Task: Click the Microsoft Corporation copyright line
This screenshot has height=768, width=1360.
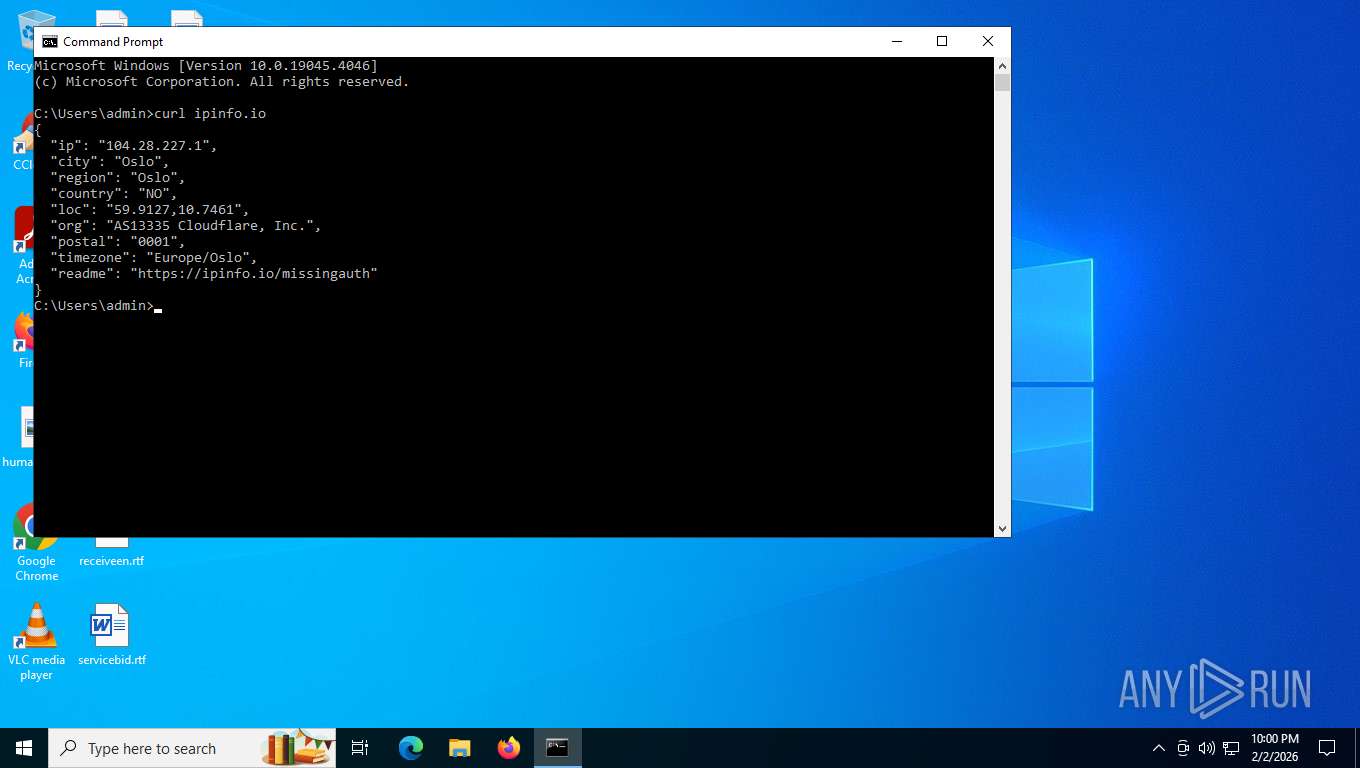Action: coord(222,82)
